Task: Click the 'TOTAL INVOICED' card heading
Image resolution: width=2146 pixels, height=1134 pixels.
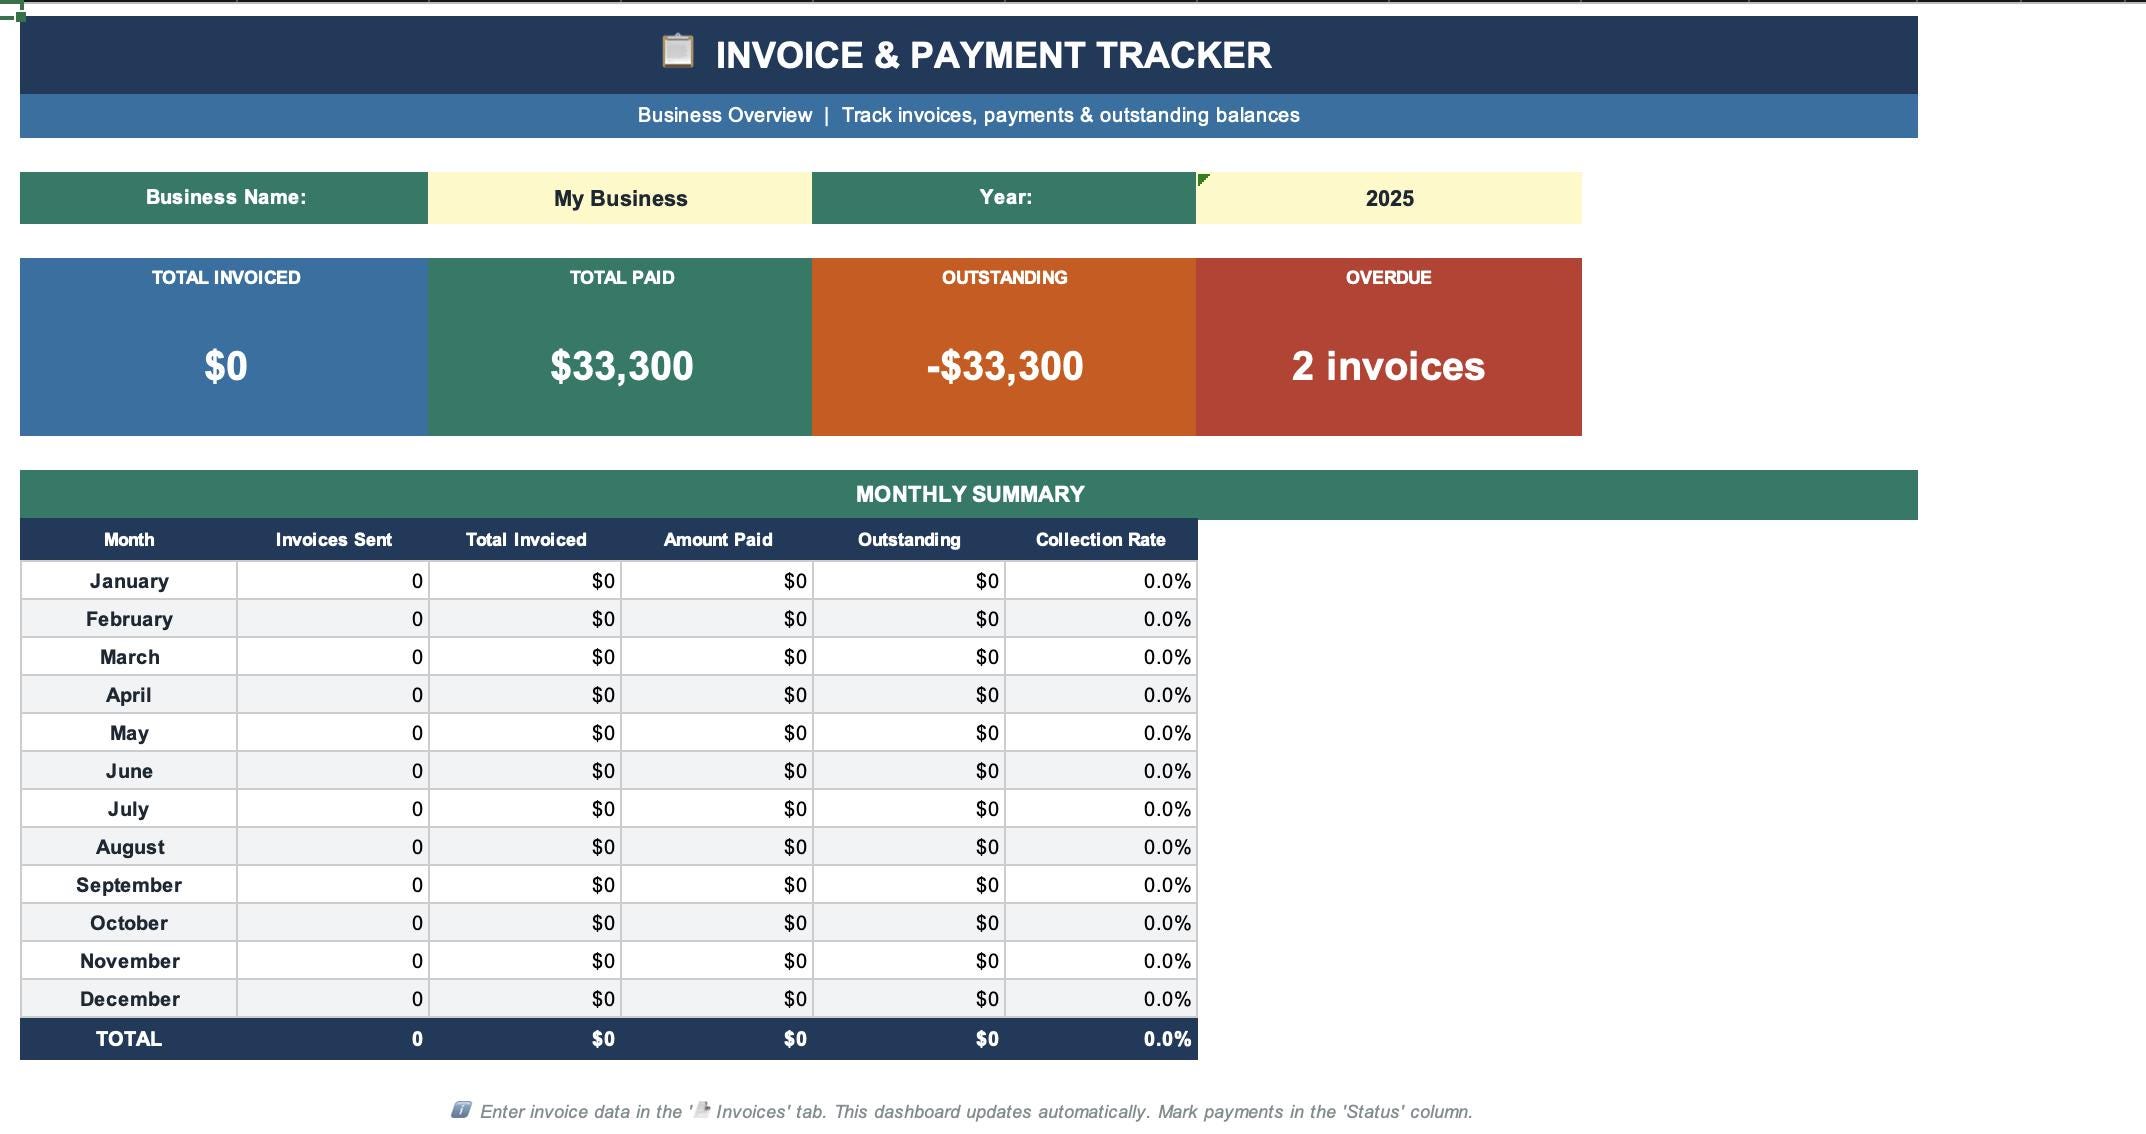Action: click(225, 278)
